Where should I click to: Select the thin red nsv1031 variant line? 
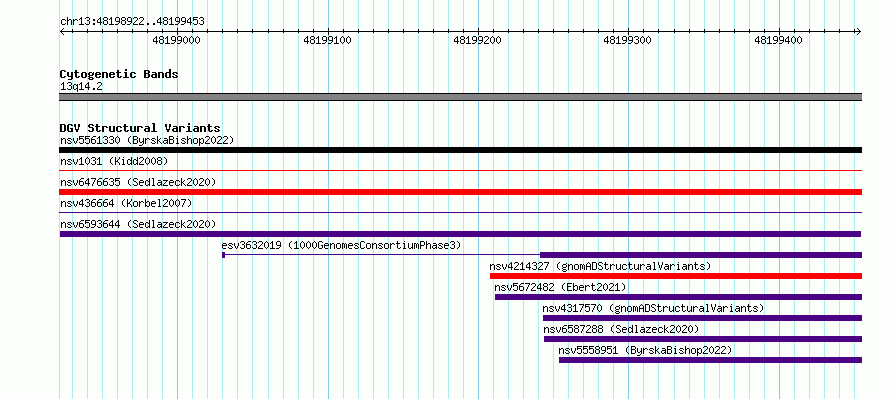pos(461,170)
